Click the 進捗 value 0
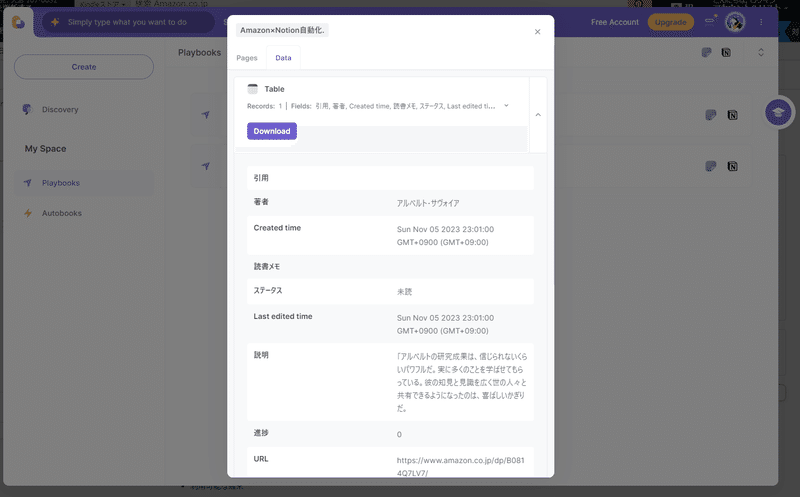Image resolution: width=800 pixels, height=497 pixels. tap(399, 434)
